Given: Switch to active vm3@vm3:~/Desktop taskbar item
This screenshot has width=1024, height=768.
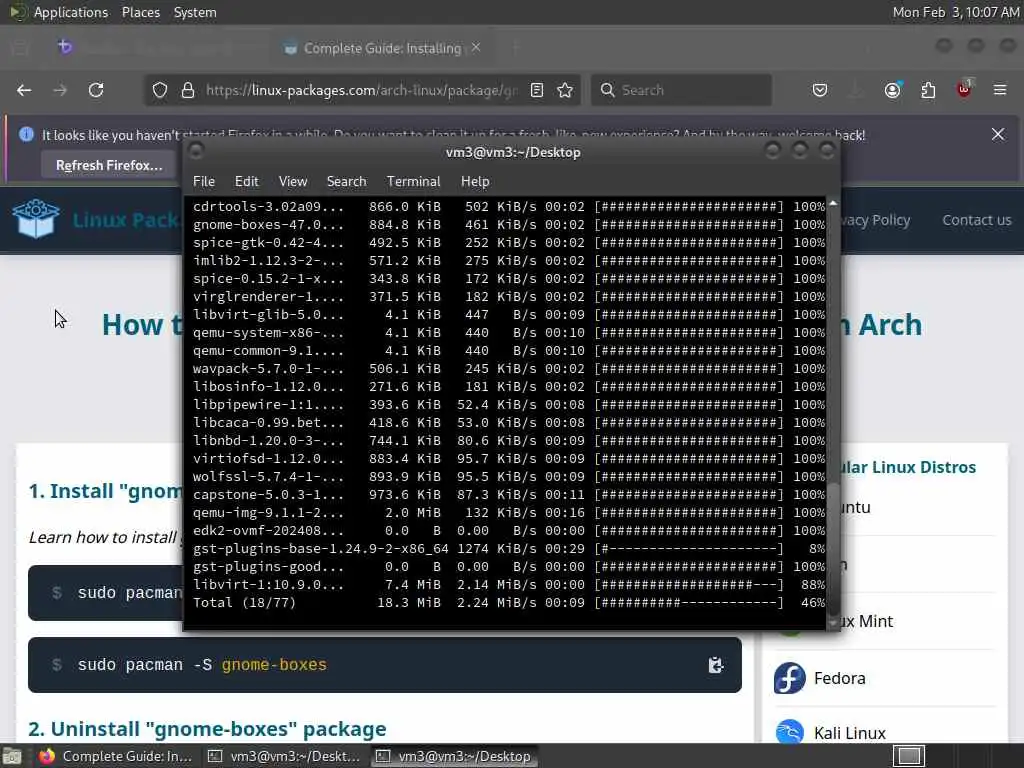Looking at the screenshot, I should 455,756.
